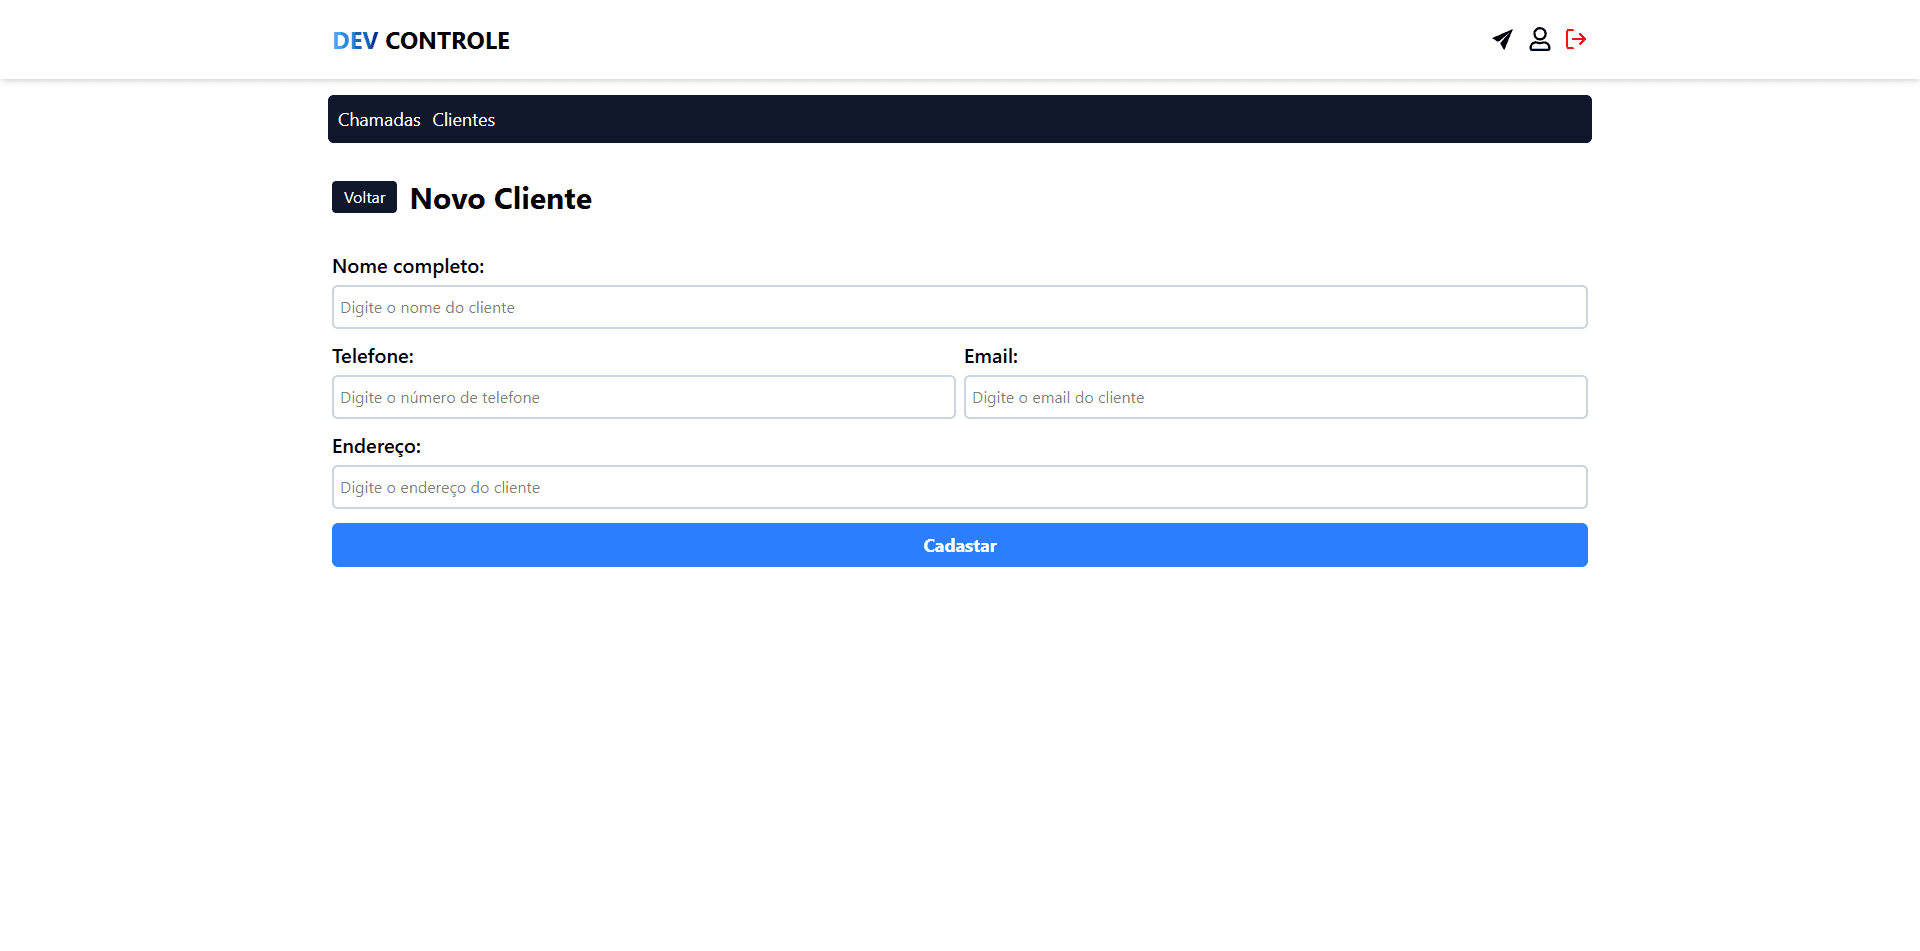1920x951 pixels.
Task: Focus the Nome completo input field
Action: (x=959, y=307)
